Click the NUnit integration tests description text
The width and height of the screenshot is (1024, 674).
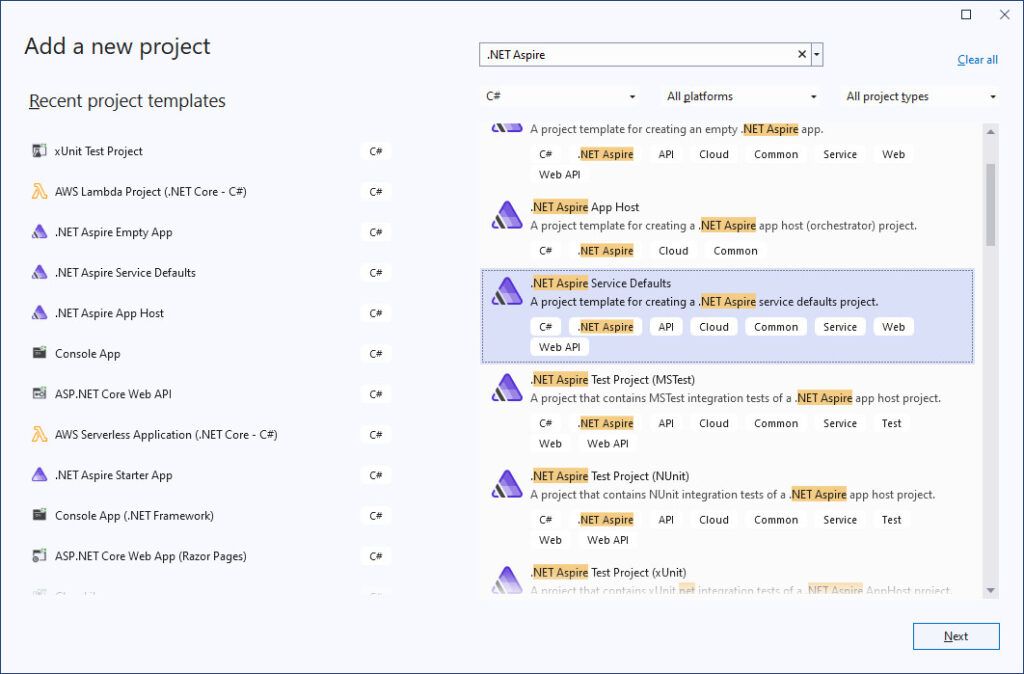point(733,494)
